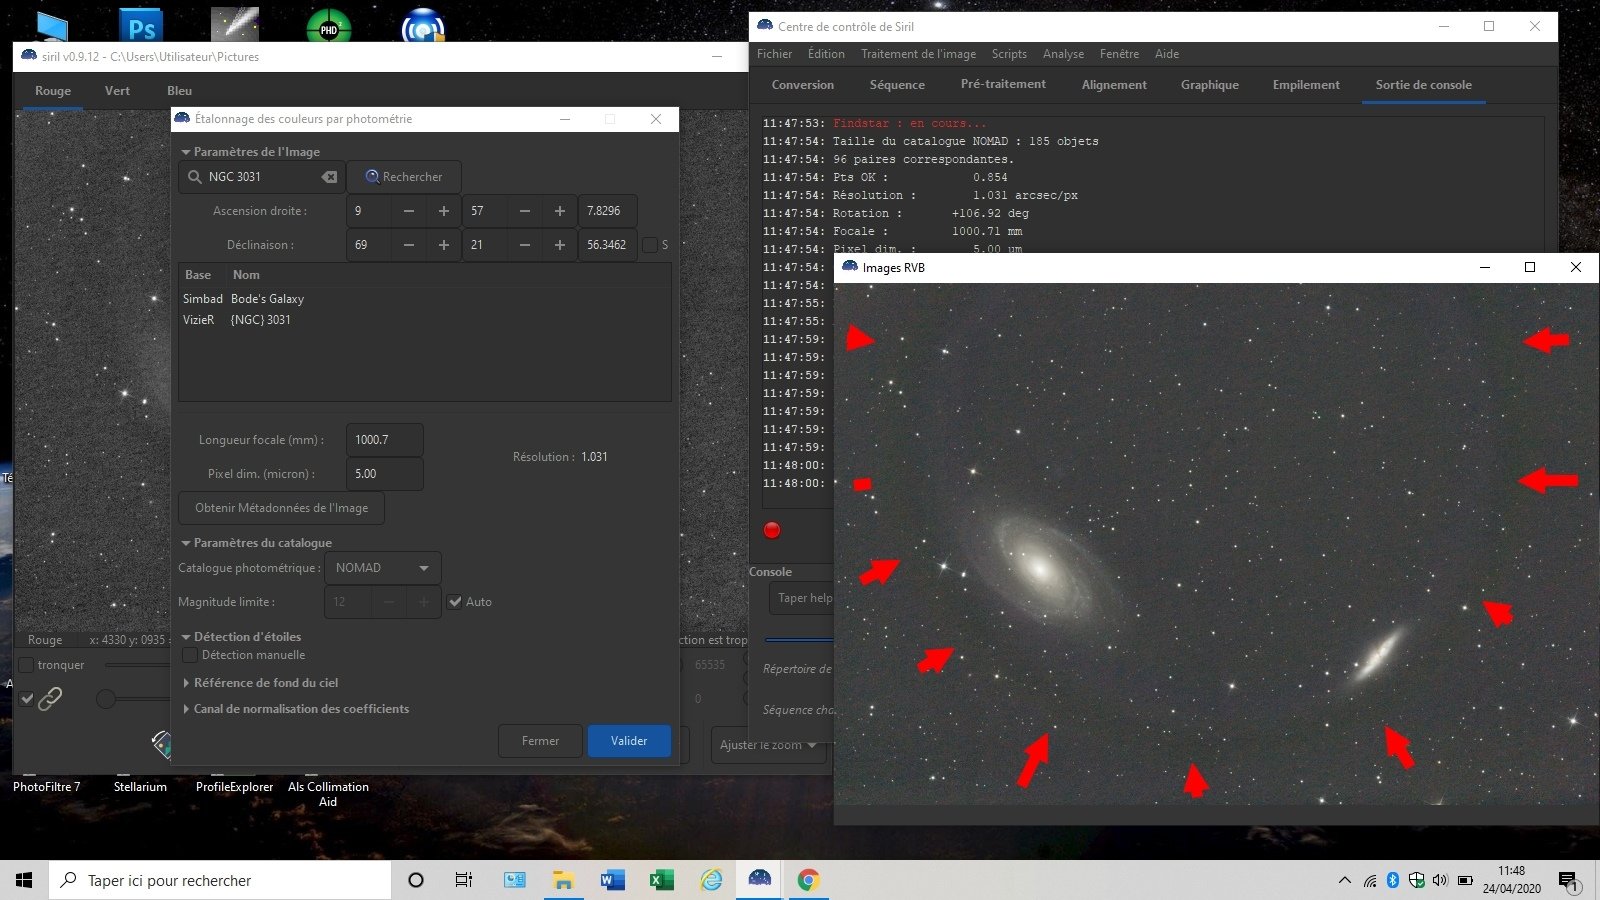
Task: Open the comet image desktop shortcut
Action: coord(235,25)
